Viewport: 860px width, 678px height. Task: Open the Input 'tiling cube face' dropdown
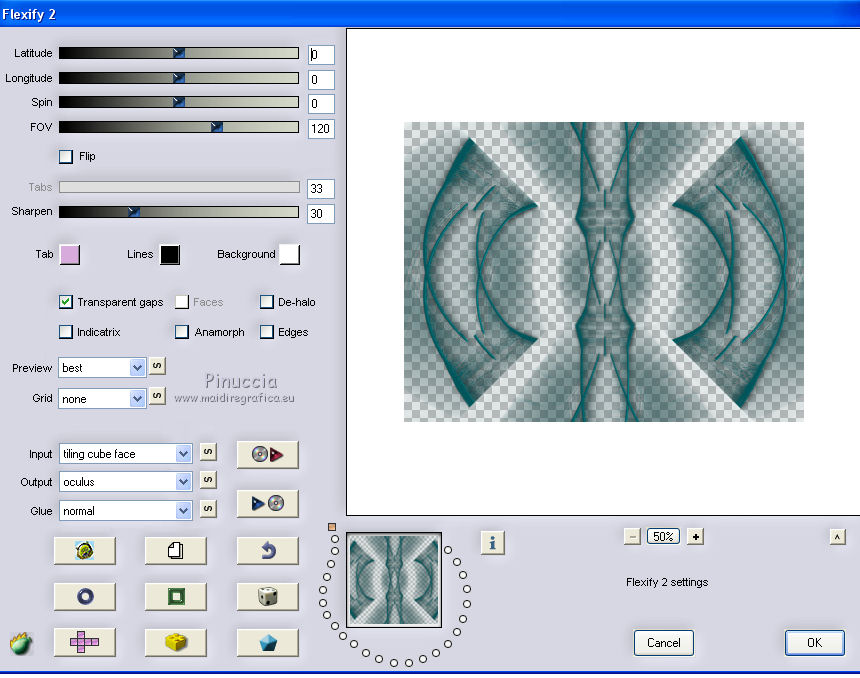click(x=126, y=454)
